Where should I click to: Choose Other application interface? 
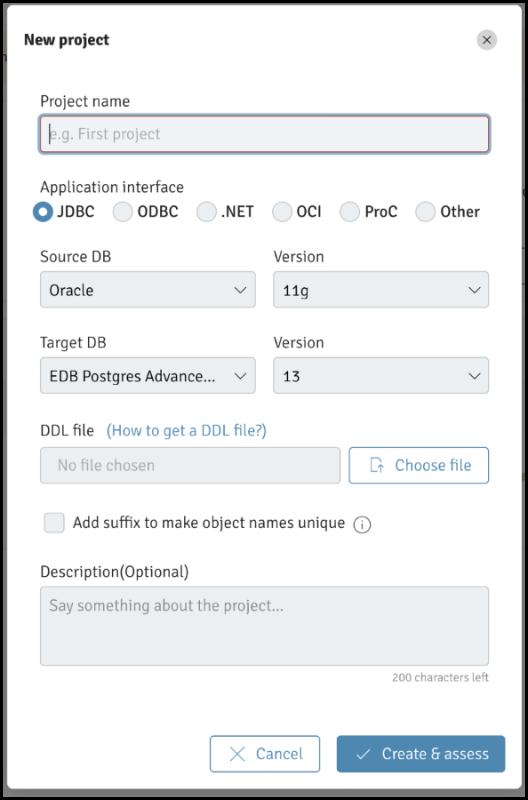425,212
